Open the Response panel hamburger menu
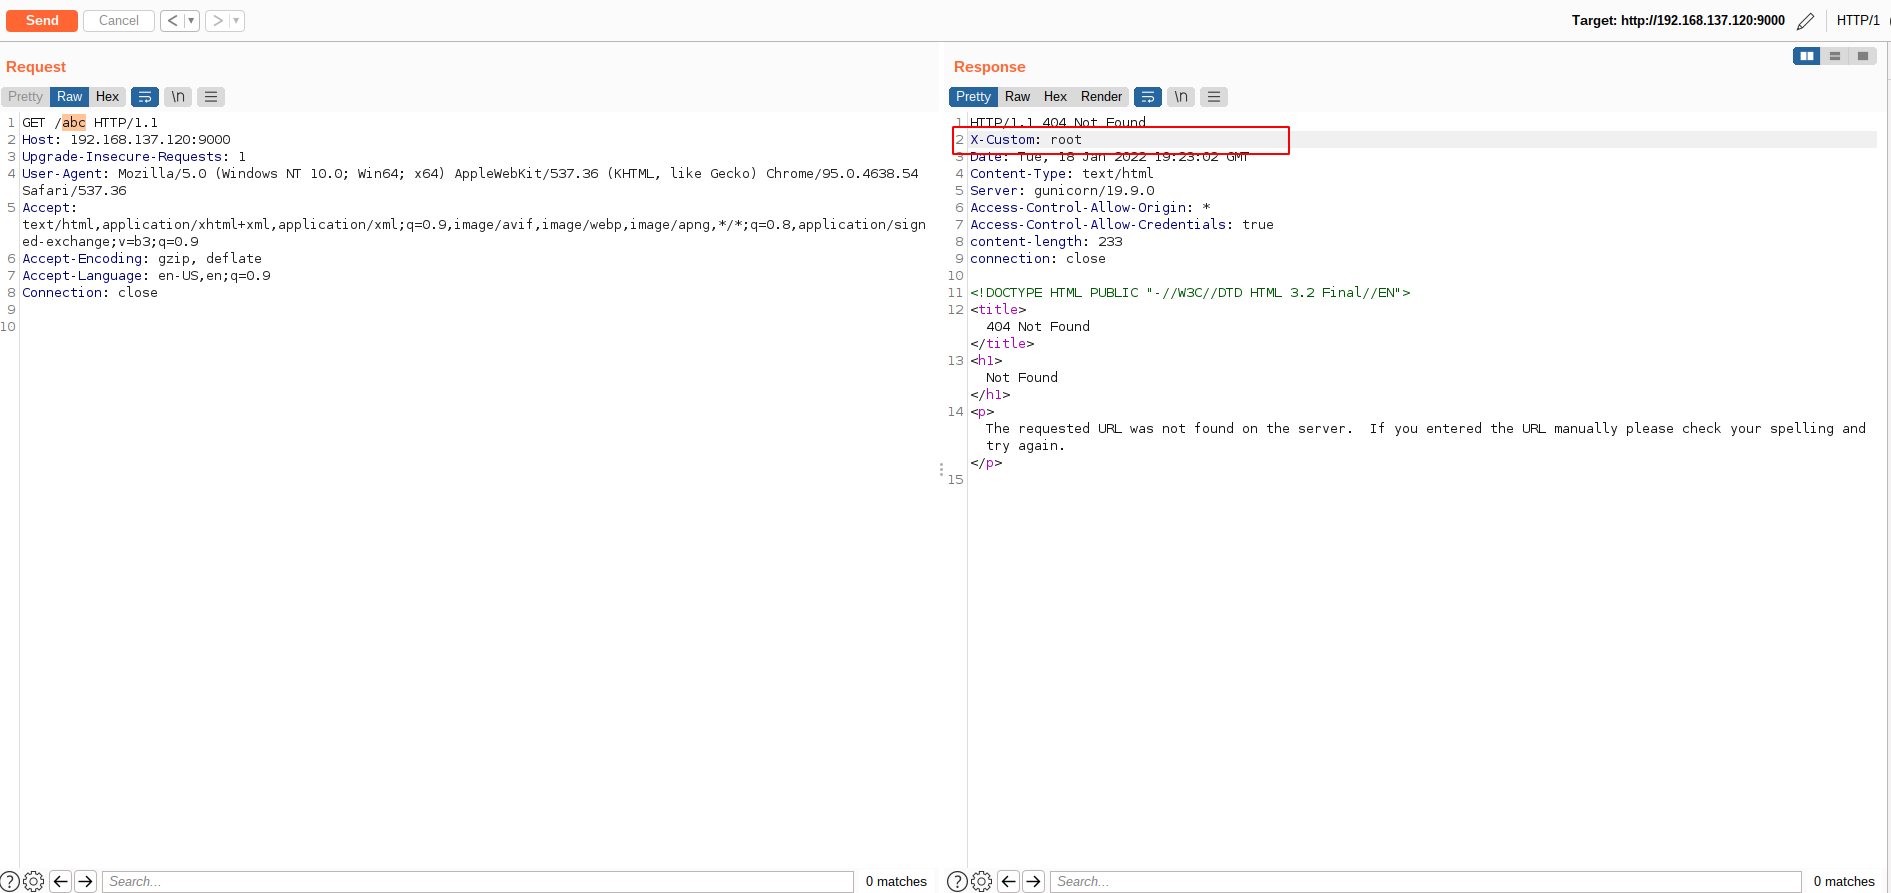The height and width of the screenshot is (893, 1891). [x=1214, y=97]
